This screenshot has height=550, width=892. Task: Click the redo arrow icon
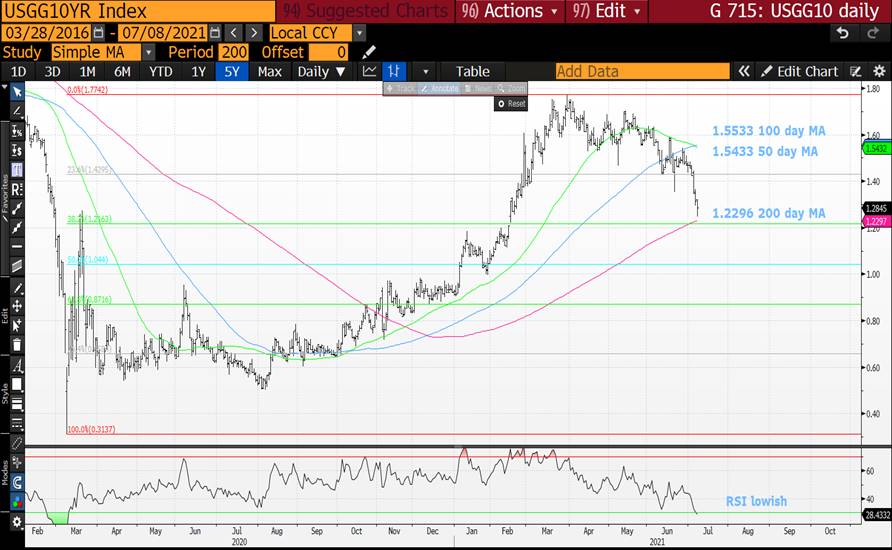pyautogui.click(x=873, y=33)
